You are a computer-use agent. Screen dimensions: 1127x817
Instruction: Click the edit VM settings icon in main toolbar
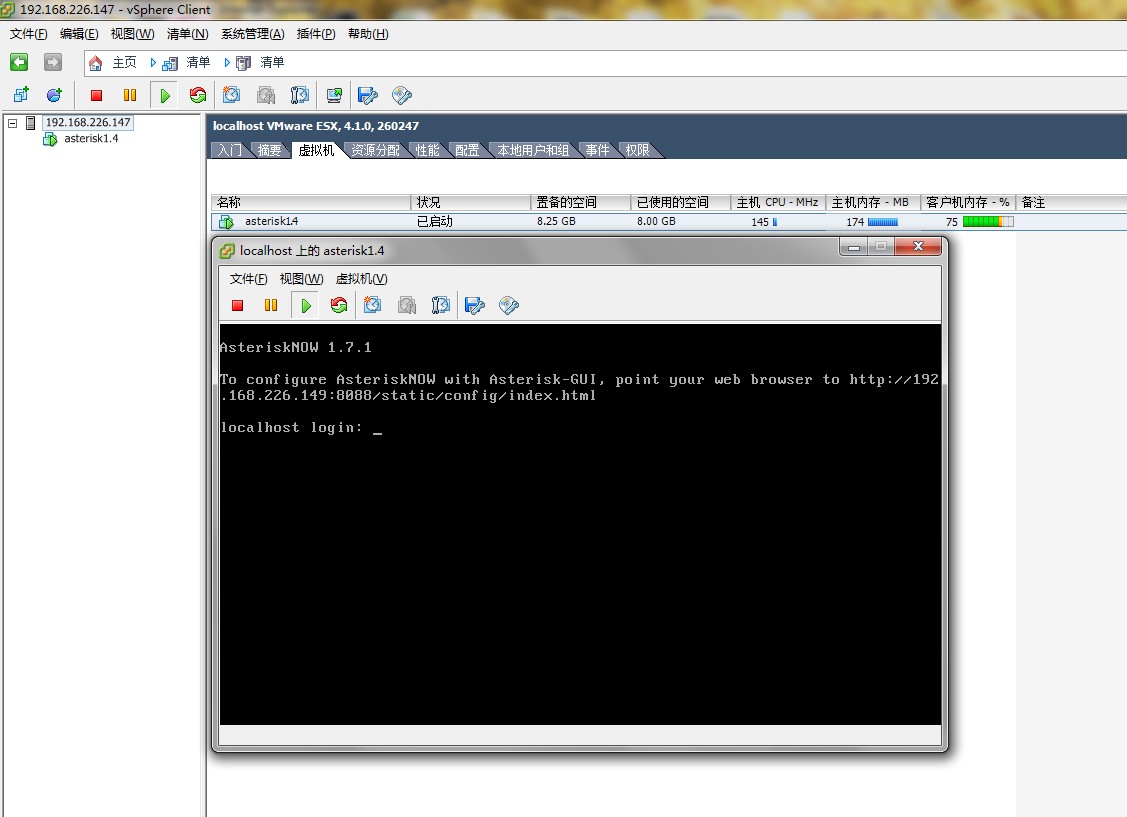367,95
